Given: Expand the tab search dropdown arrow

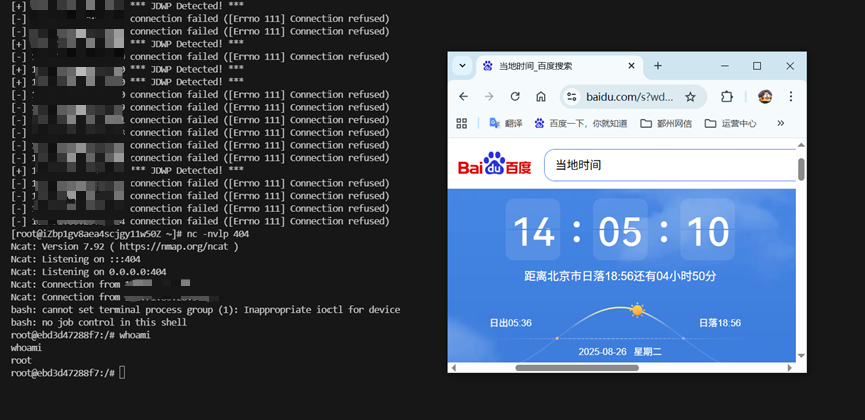Looking at the screenshot, I should [462, 66].
